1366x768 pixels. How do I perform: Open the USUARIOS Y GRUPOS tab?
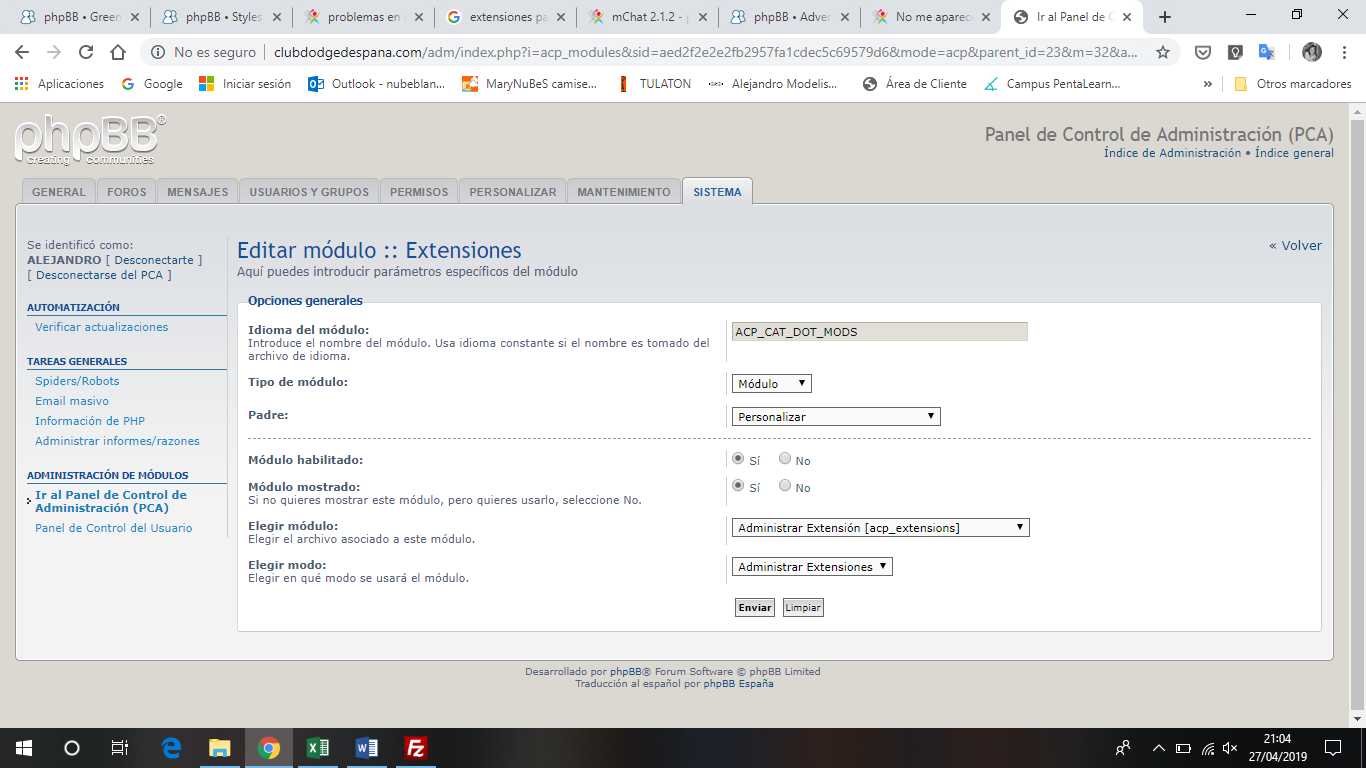[308, 192]
